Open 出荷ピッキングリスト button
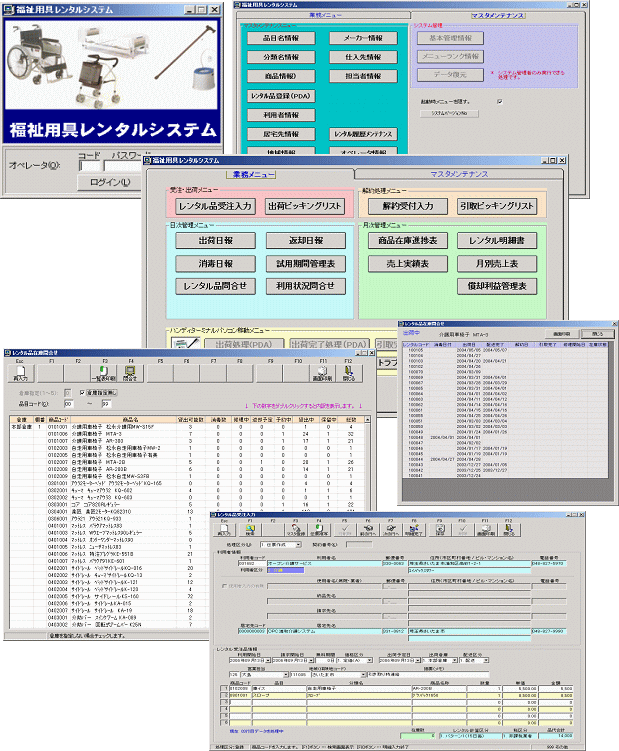This screenshot has width=619, height=751. [305, 206]
